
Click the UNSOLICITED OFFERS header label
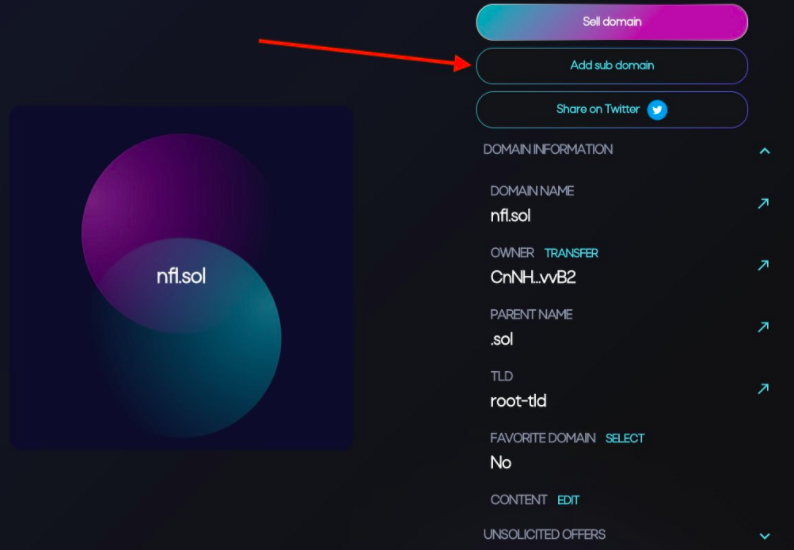point(544,535)
